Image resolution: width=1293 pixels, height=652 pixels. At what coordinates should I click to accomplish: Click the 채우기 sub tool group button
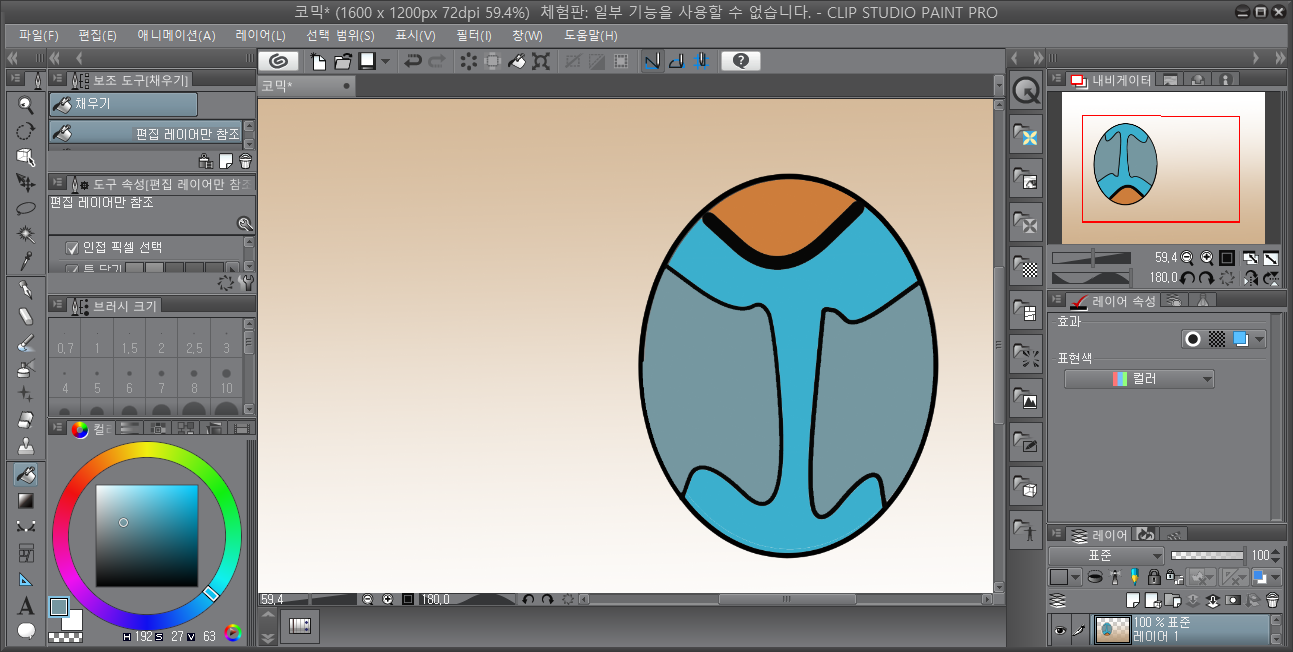[x=123, y=104]
